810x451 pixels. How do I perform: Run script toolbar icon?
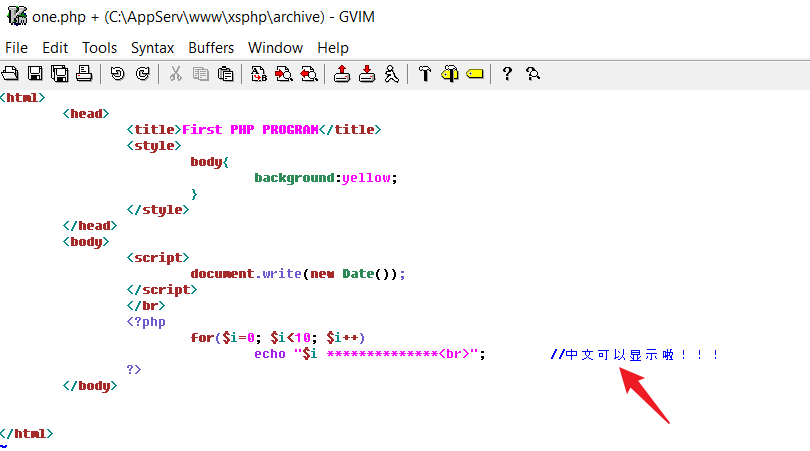point(392,74)
